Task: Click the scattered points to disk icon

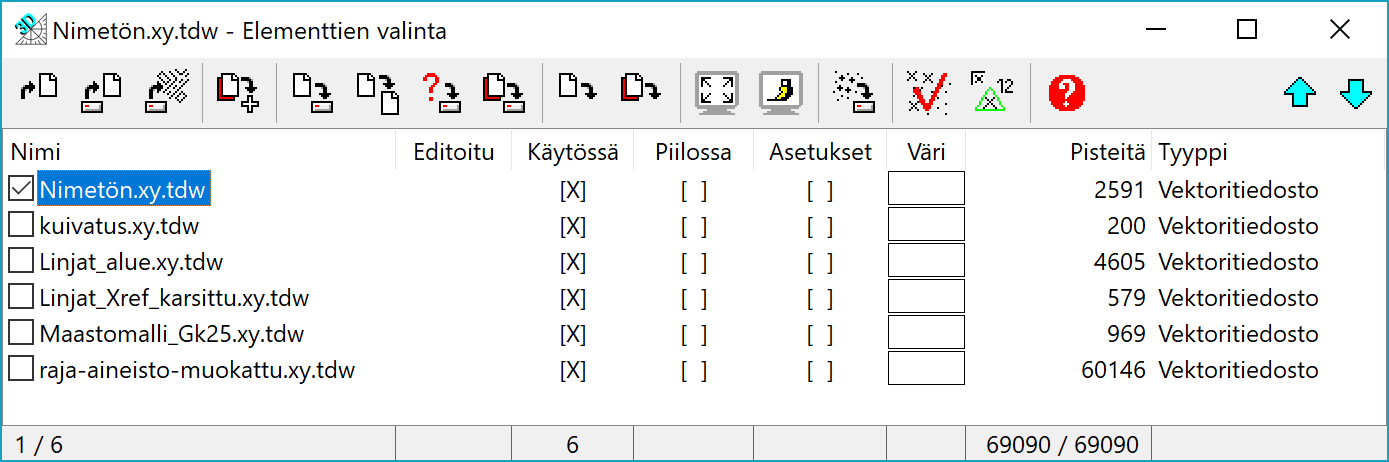Action: (853, 93)
